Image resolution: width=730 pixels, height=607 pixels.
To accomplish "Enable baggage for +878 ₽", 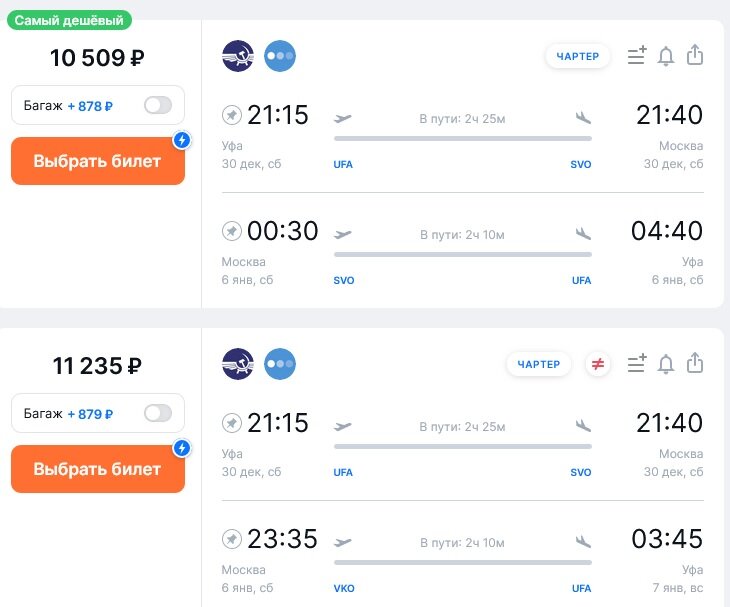I will coord(157,106).
